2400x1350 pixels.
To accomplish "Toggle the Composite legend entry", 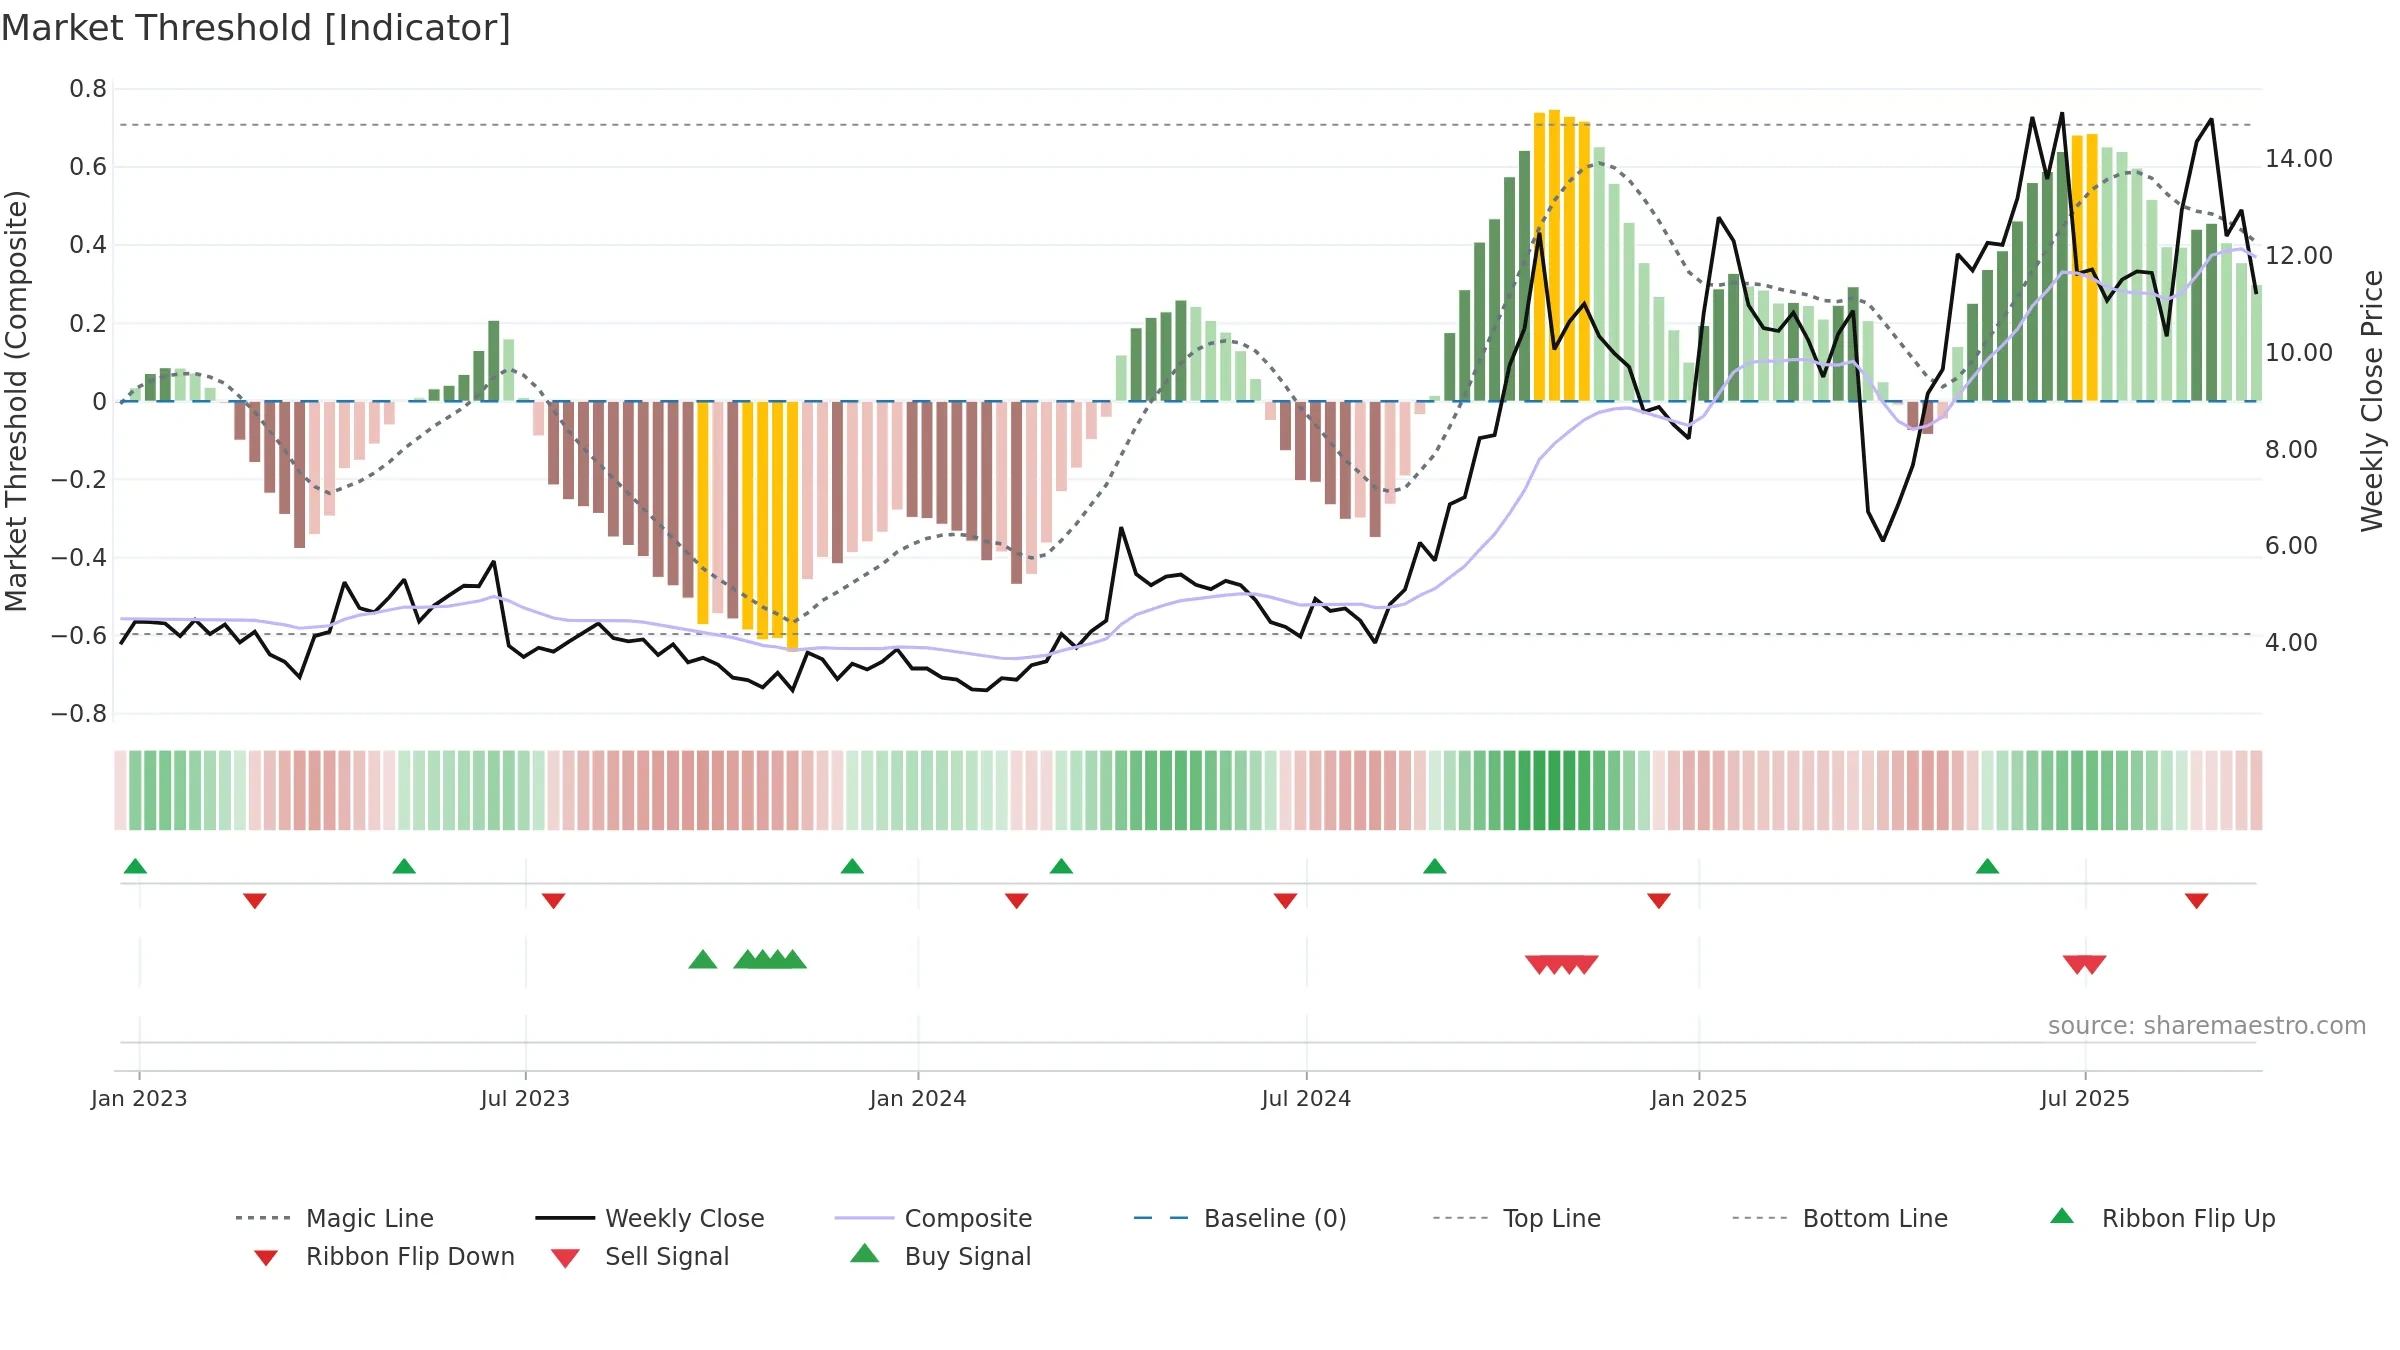I will pyautogui.click(x=933, y=1218).
